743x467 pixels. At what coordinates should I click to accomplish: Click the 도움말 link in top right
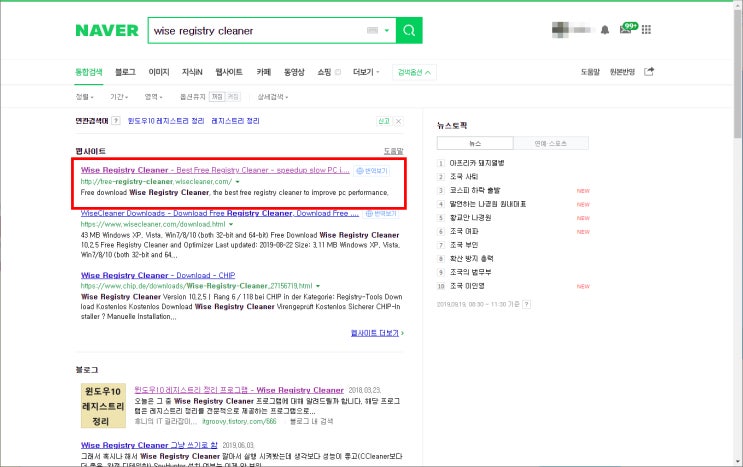(x=590, y=72)
